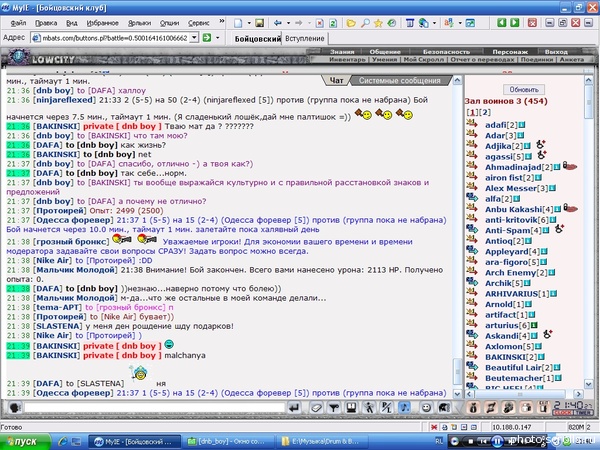600x450 pixels.
Task: Click the monitor icon in chat bar
Action: [x=351, y=408]
